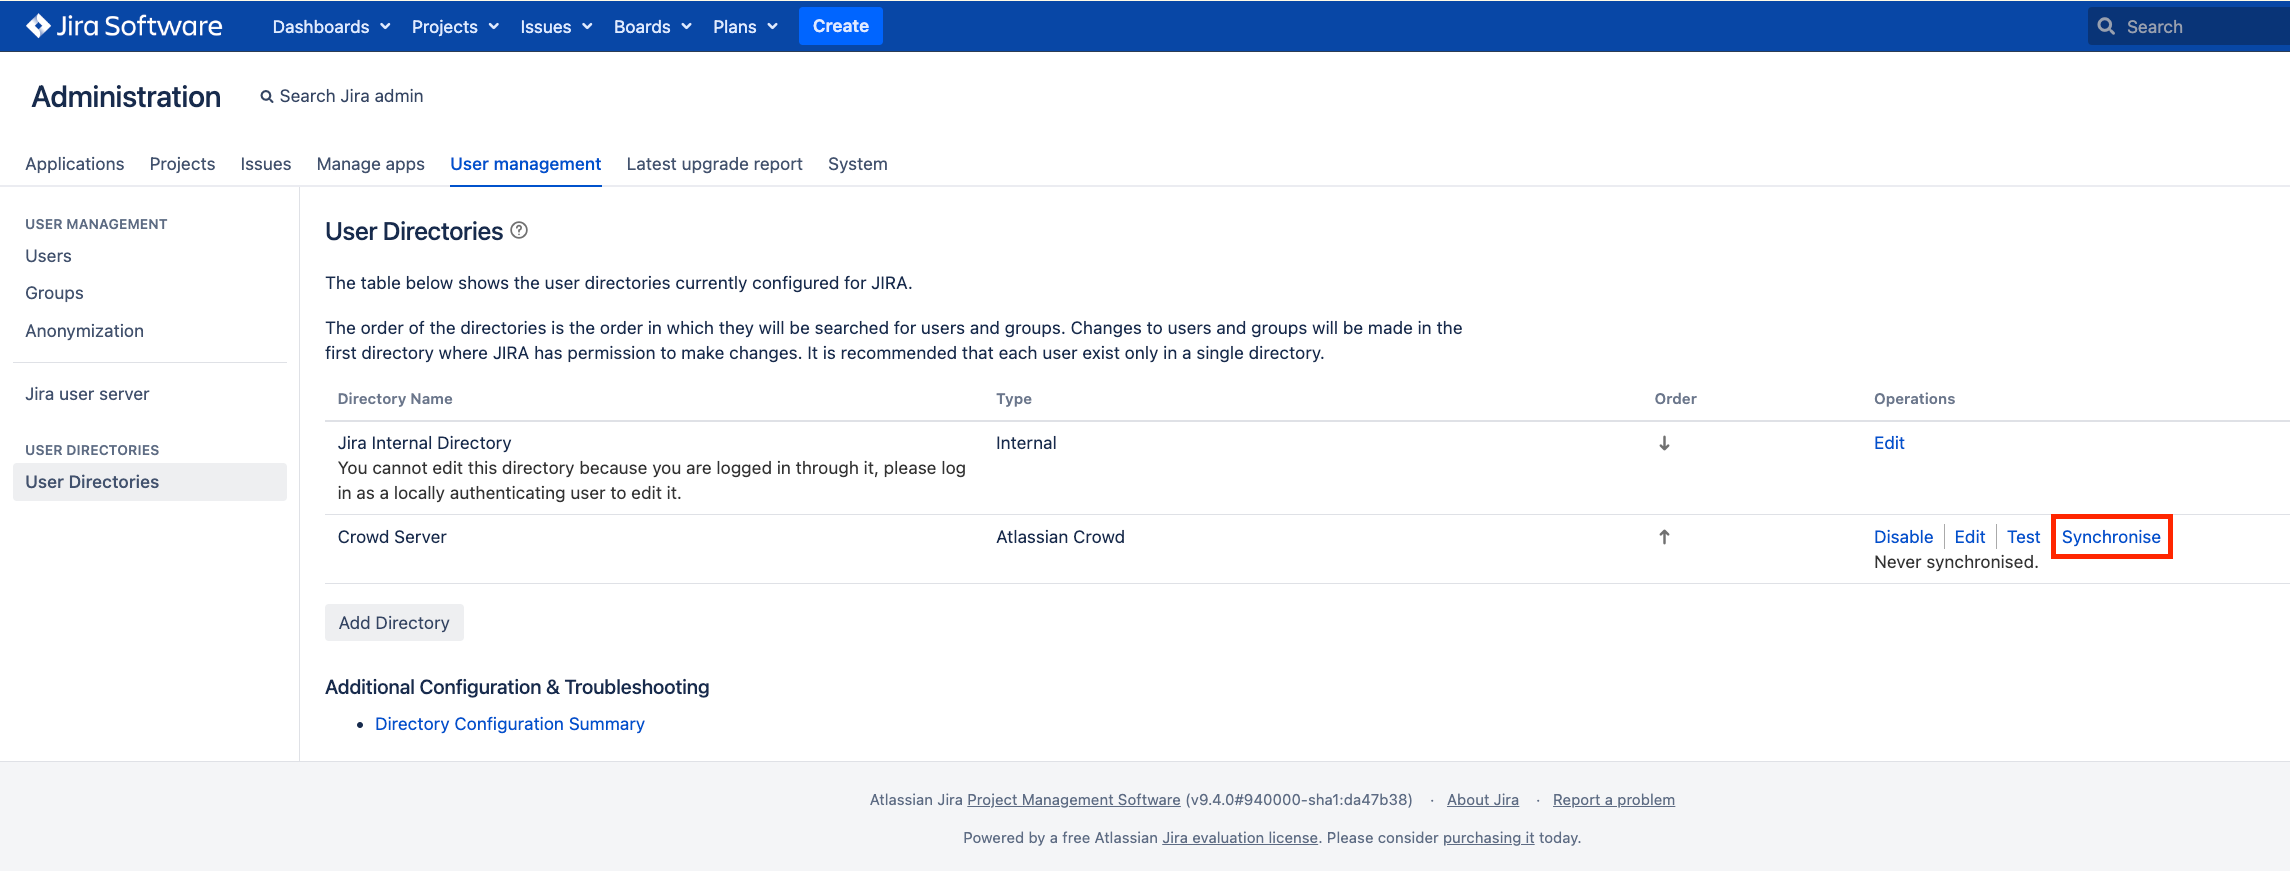Edit the Jira Internal Directory
This screenshot has height=871, width=2290.
click(x=1889, y=443)
